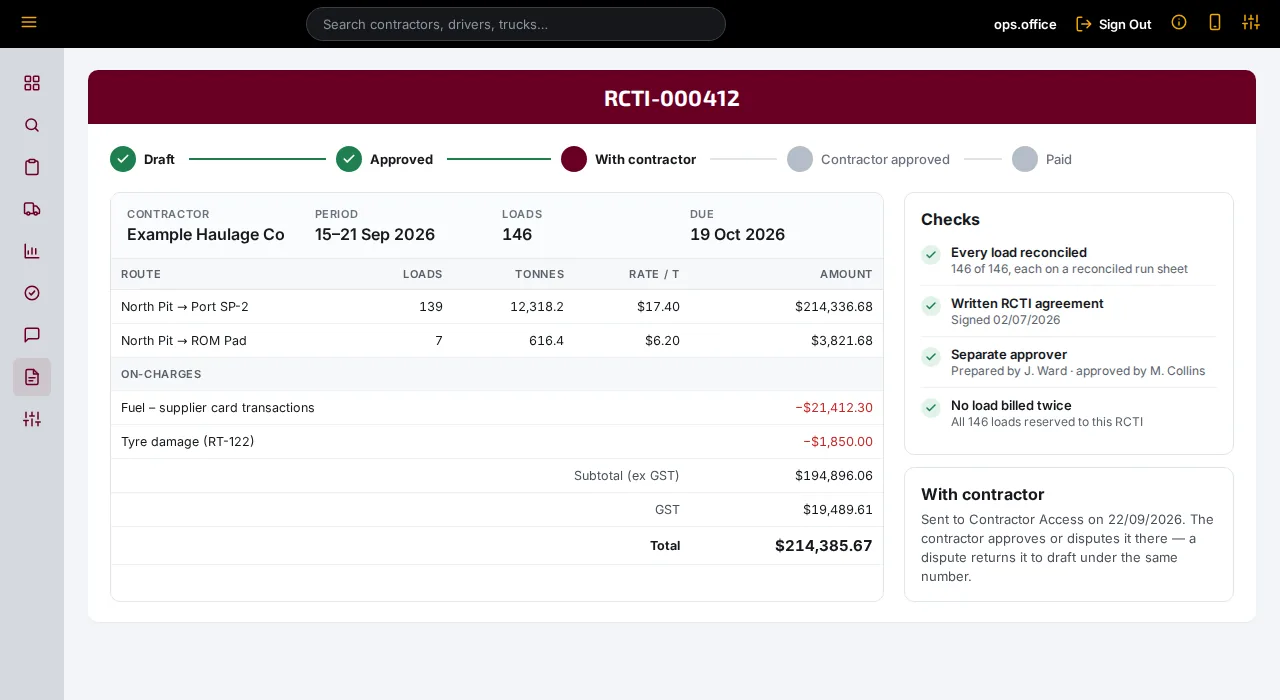Click the ops.office account label

tap(1025, 24)
